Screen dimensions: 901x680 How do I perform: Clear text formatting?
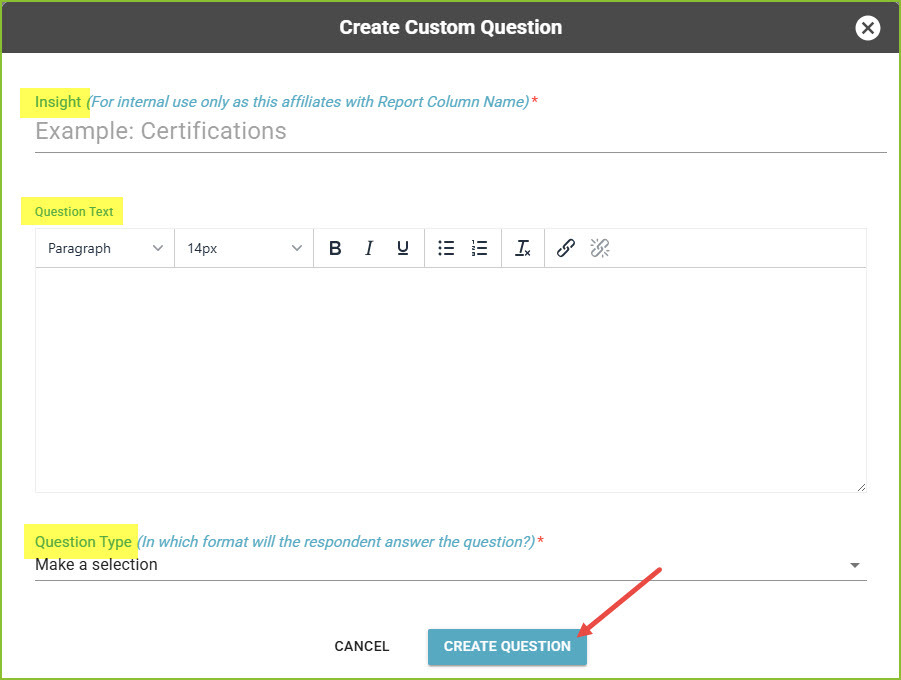pyautogui.click(x=523, y=248)
